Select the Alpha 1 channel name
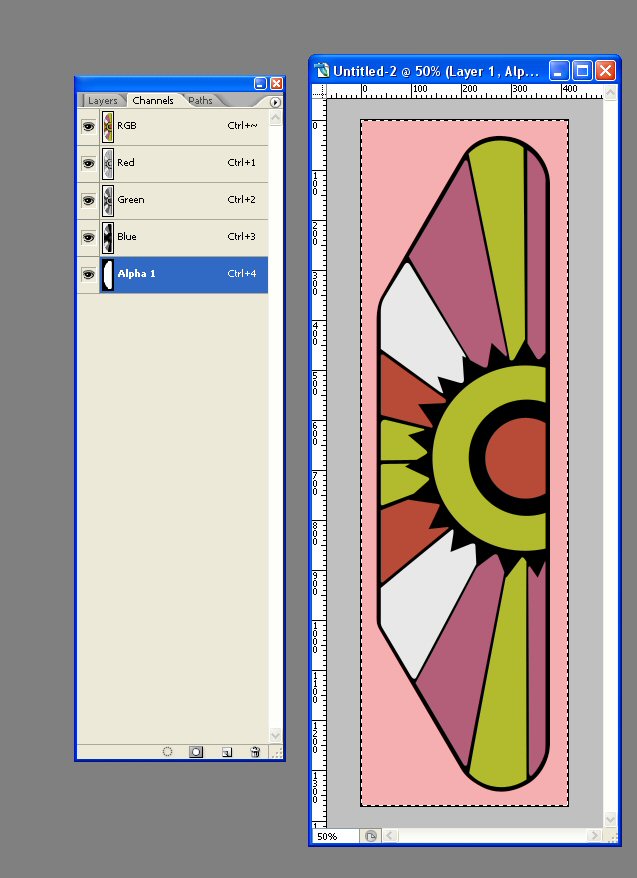Screen dimensions: 637x878 coord(136,273)
